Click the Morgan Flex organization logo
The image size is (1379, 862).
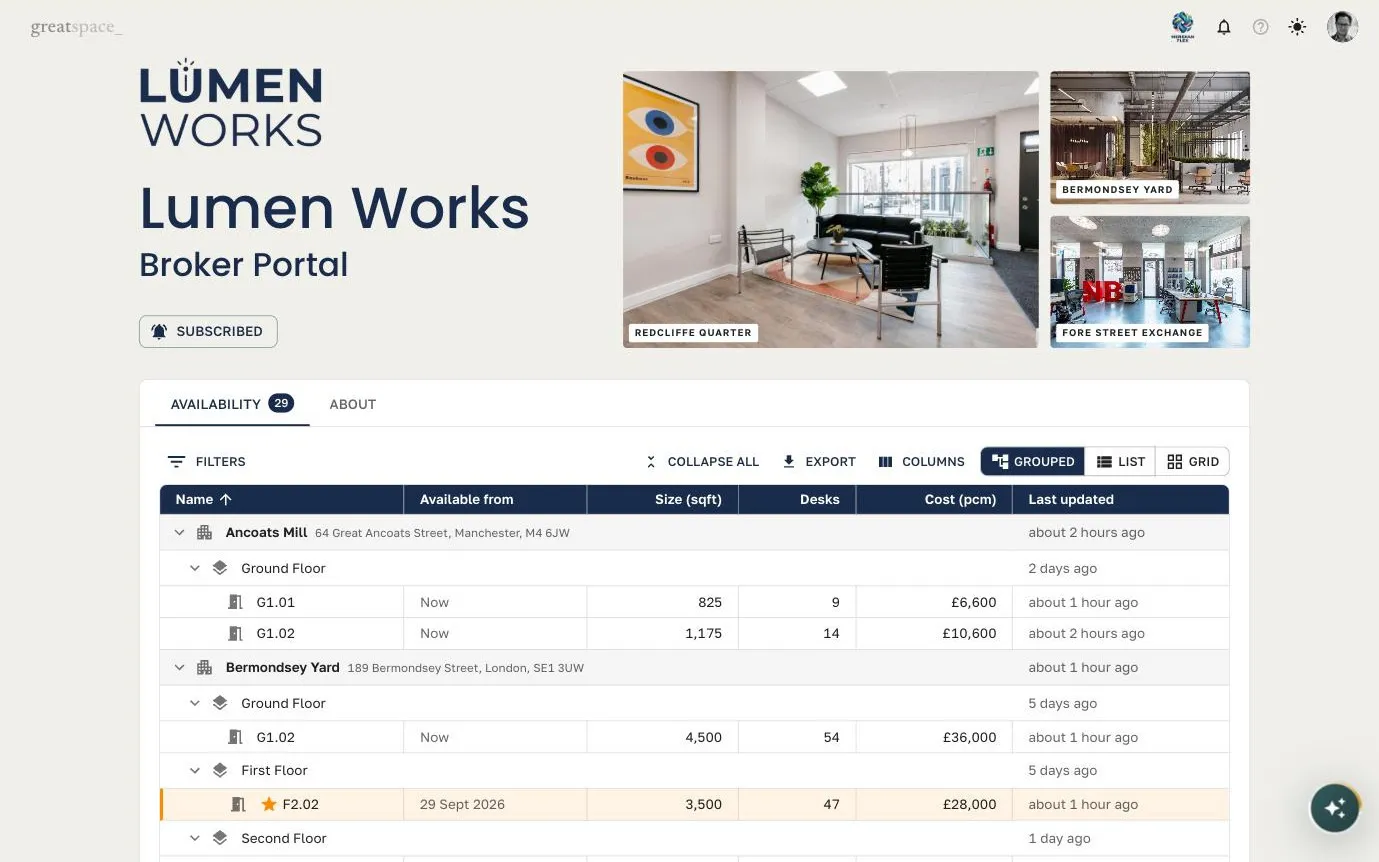click(x=1183, y=27)
